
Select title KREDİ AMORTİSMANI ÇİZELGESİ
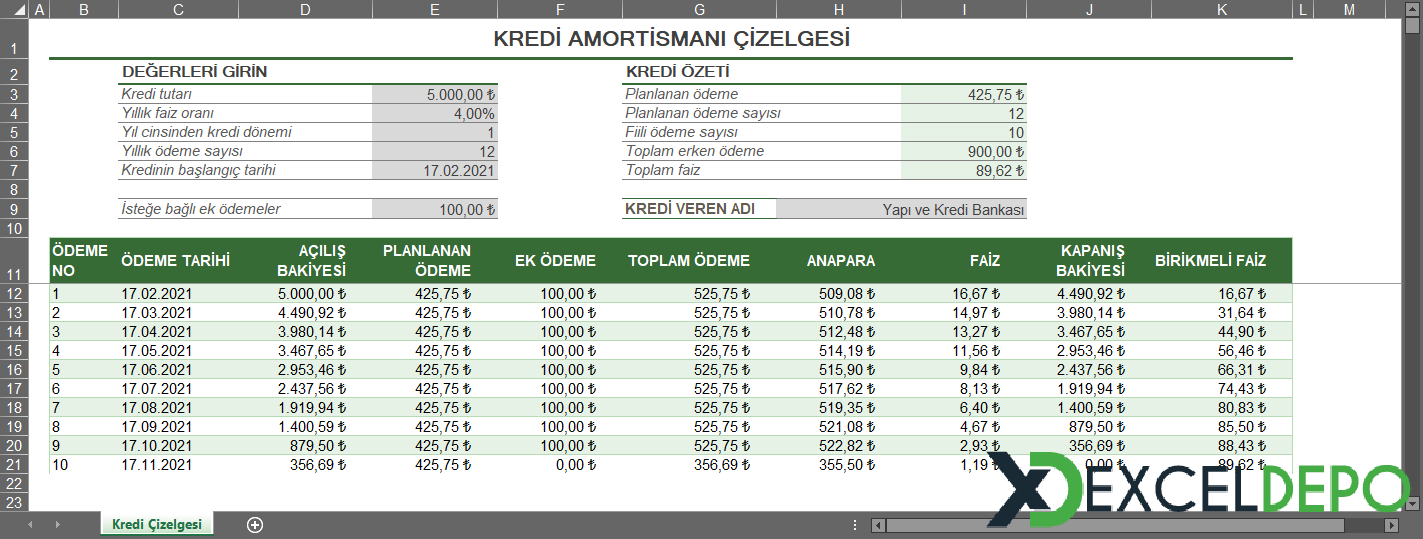671,39
